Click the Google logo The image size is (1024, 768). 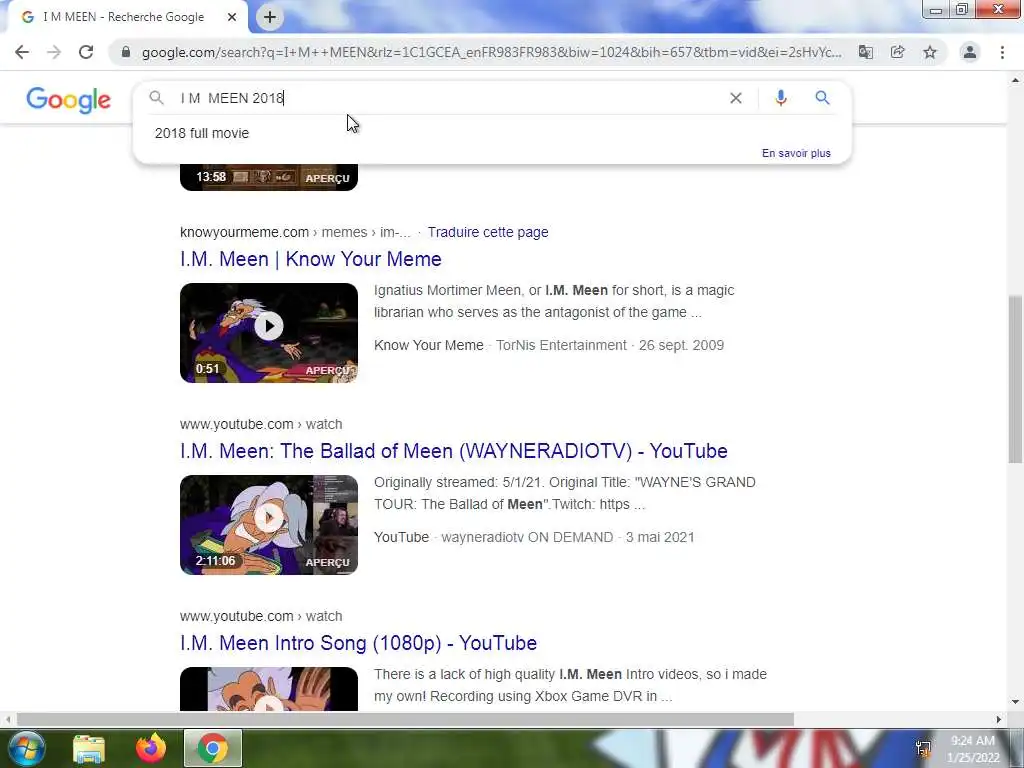click(x=69, y=99)
